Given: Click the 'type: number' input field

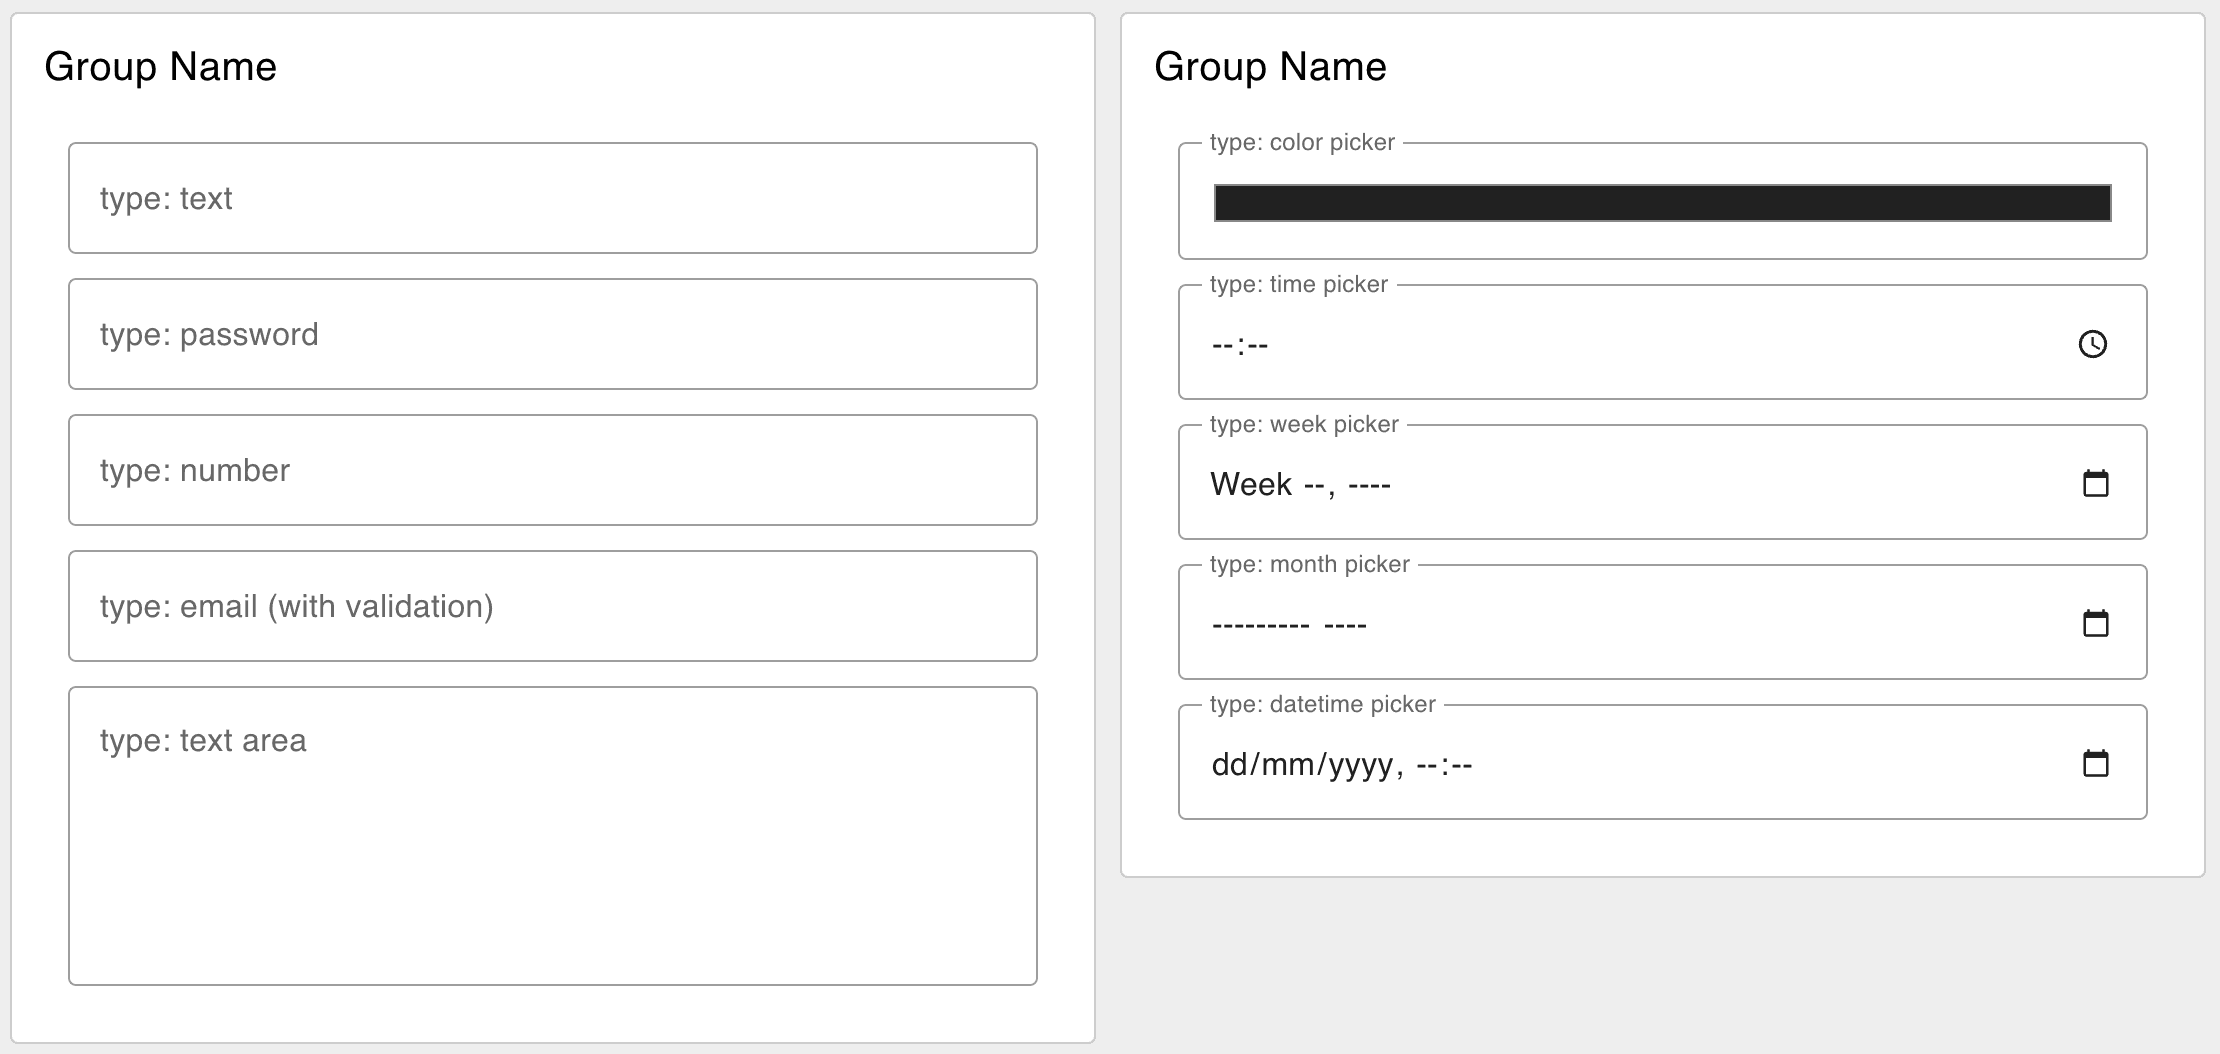Looking at the screenshot, I should (551, 470).
